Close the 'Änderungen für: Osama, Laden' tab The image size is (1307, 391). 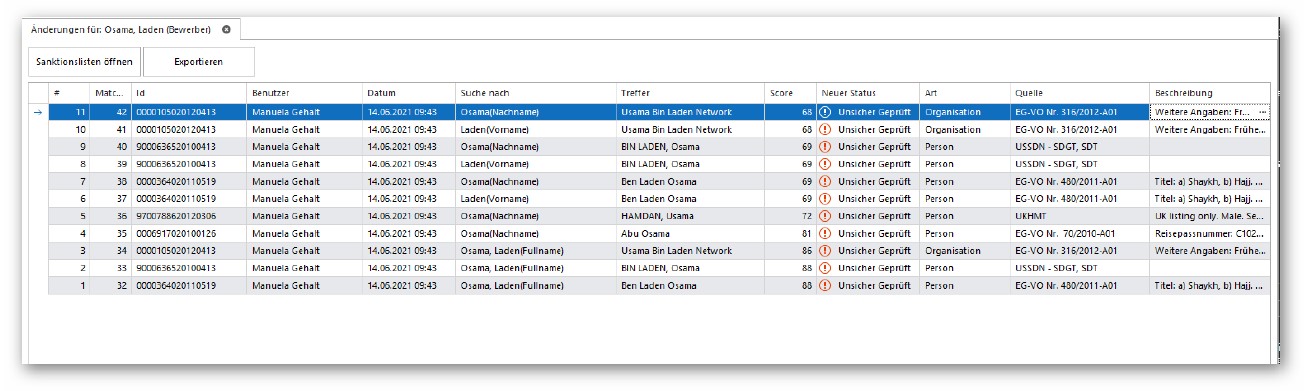coord(226,29)
